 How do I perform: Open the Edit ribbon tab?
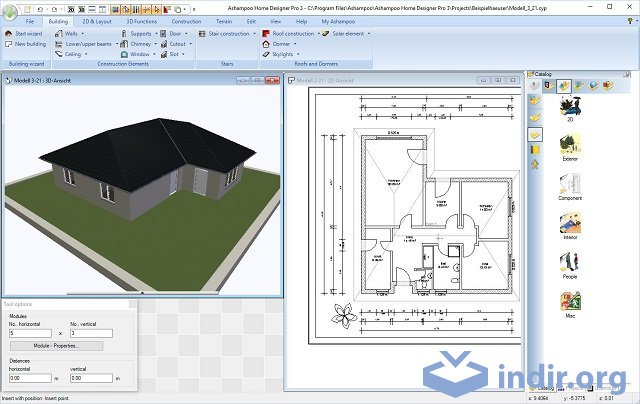click(x=251, y=21)
